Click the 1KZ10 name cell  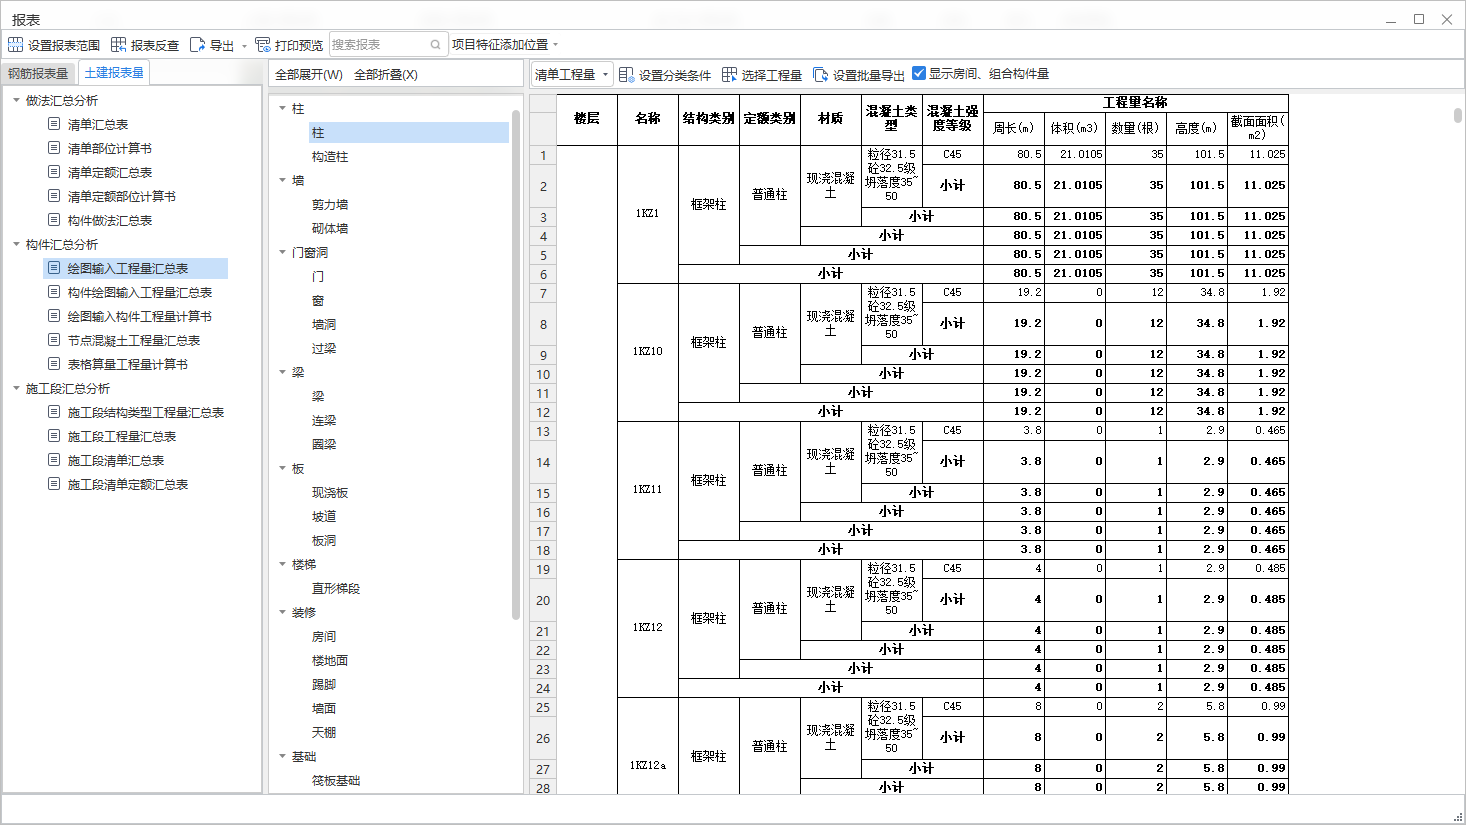coord(648,352)
